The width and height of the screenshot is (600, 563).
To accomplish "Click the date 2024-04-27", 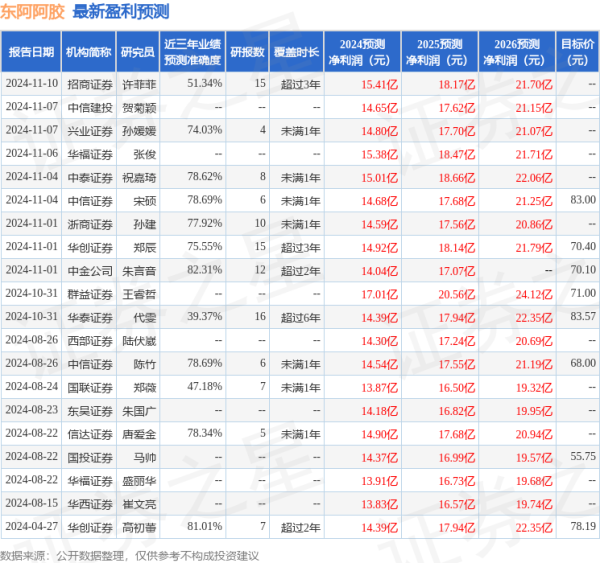I will click(32, 526).
